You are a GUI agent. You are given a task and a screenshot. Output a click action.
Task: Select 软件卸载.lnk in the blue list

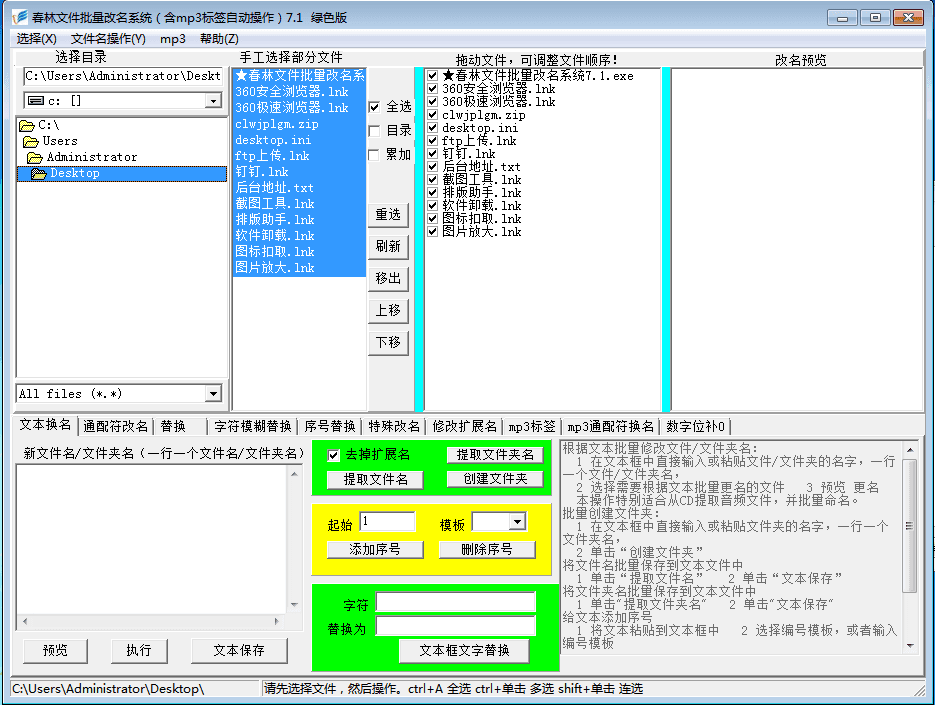299,236
